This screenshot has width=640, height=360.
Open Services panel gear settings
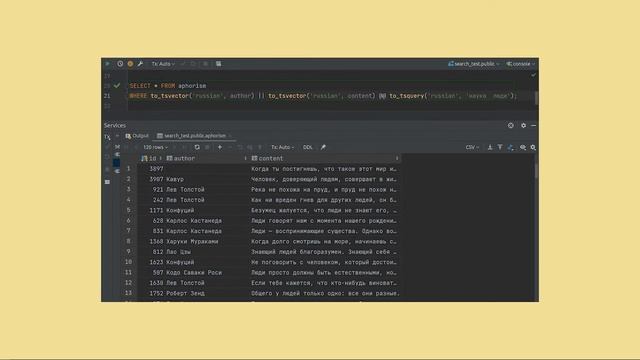523,125
